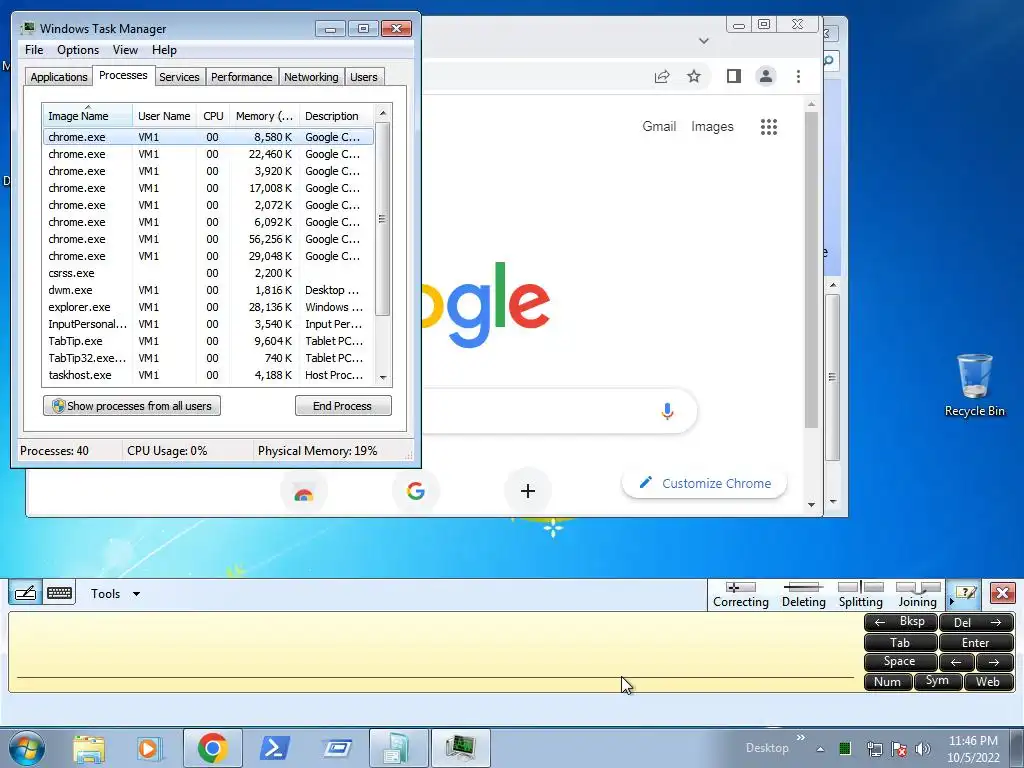Open the Chrome profile avatar
This screenshot has height=768, width=1024.
pyautogui.click(x=765, y=76)
